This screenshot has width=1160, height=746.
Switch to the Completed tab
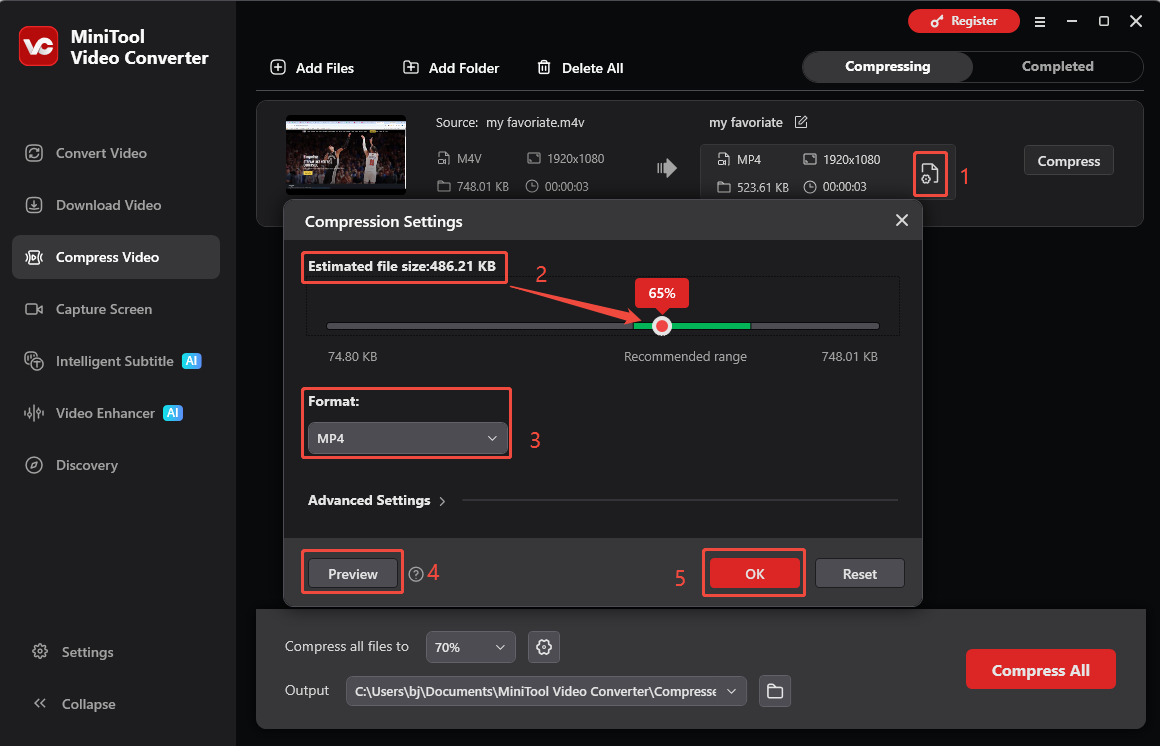tap(1057, 67)
